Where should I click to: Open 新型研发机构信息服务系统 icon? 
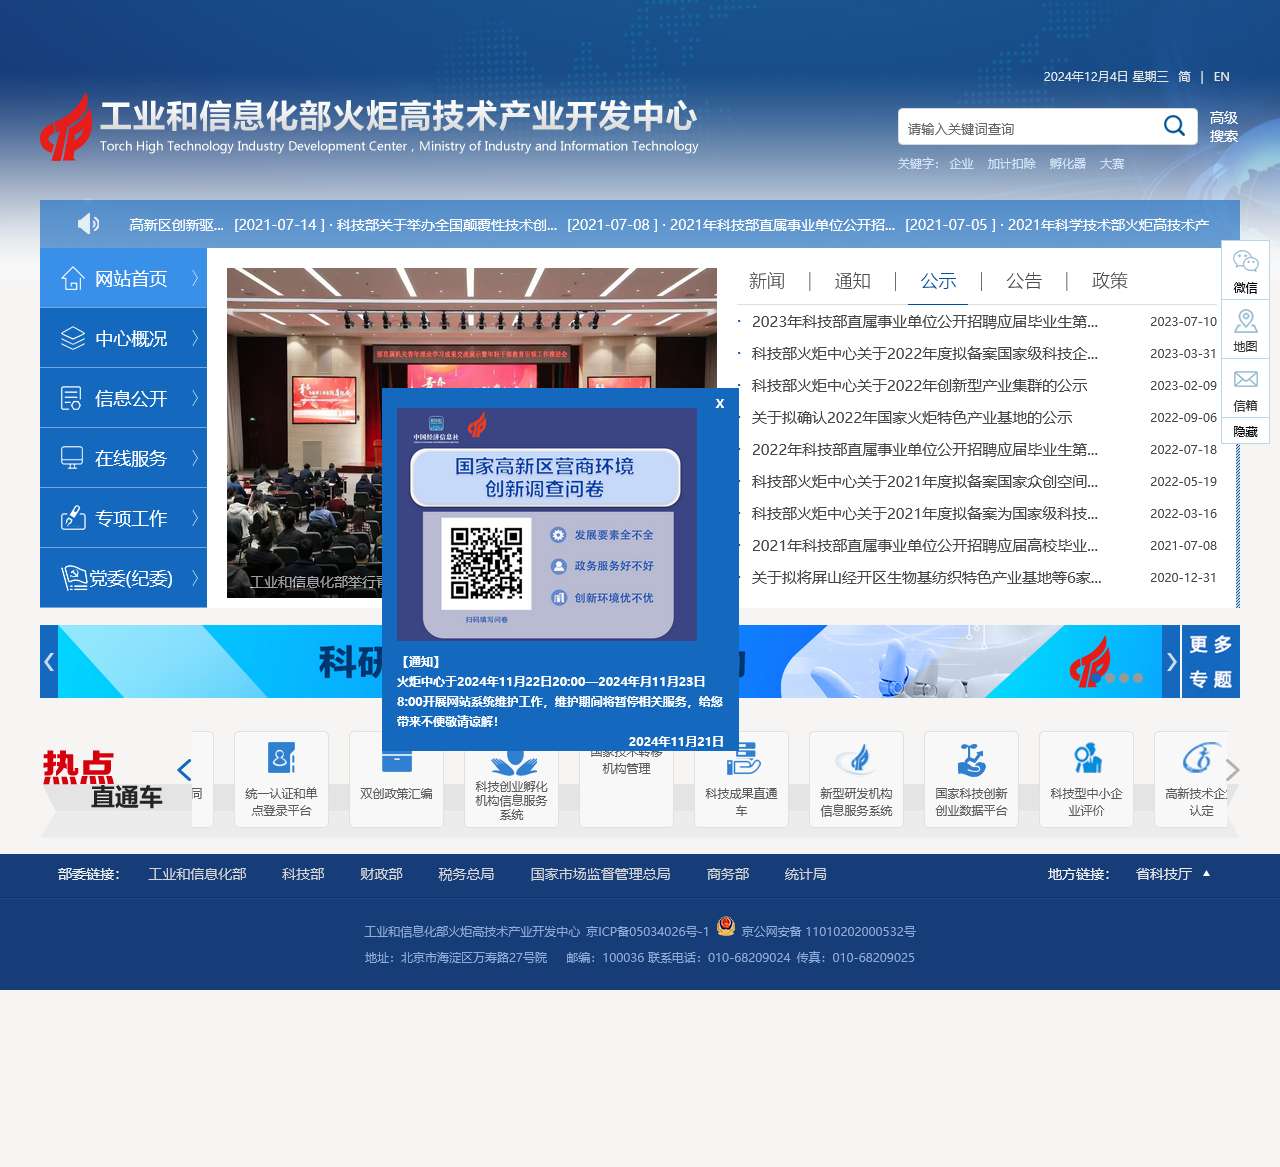[856, 779]
